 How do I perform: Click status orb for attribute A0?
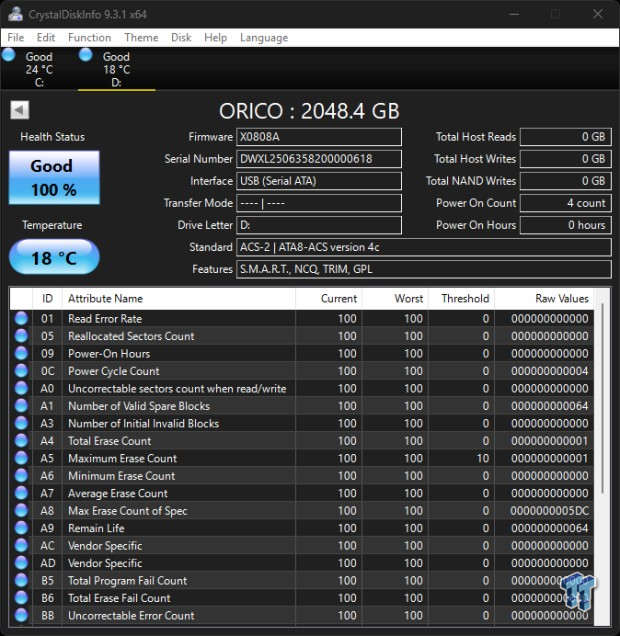pyautogui.click(x=21, y=388)
